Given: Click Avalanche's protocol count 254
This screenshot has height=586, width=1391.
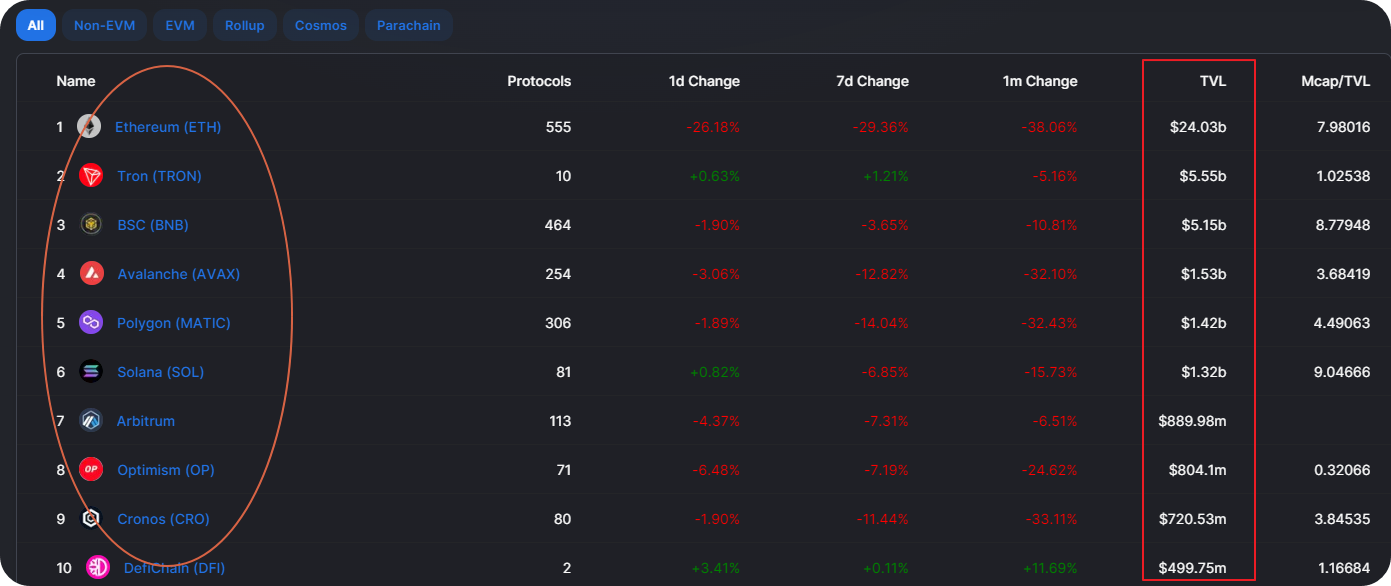Looking at the screenshot, I should 558,274.
